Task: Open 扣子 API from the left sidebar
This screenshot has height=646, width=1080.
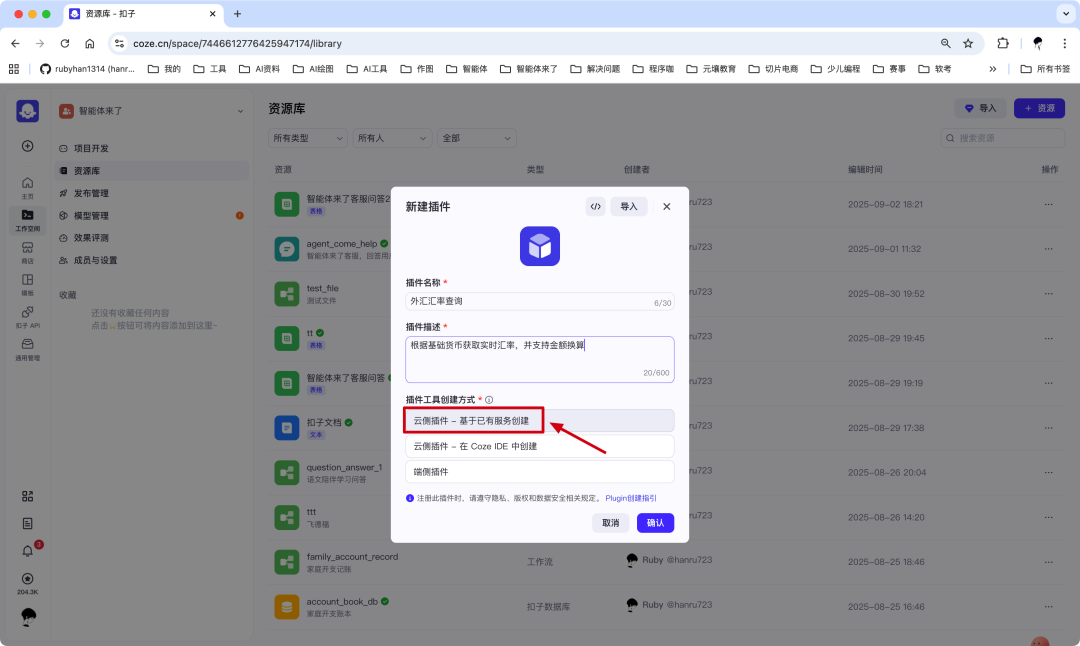Action: pos(27,318)
